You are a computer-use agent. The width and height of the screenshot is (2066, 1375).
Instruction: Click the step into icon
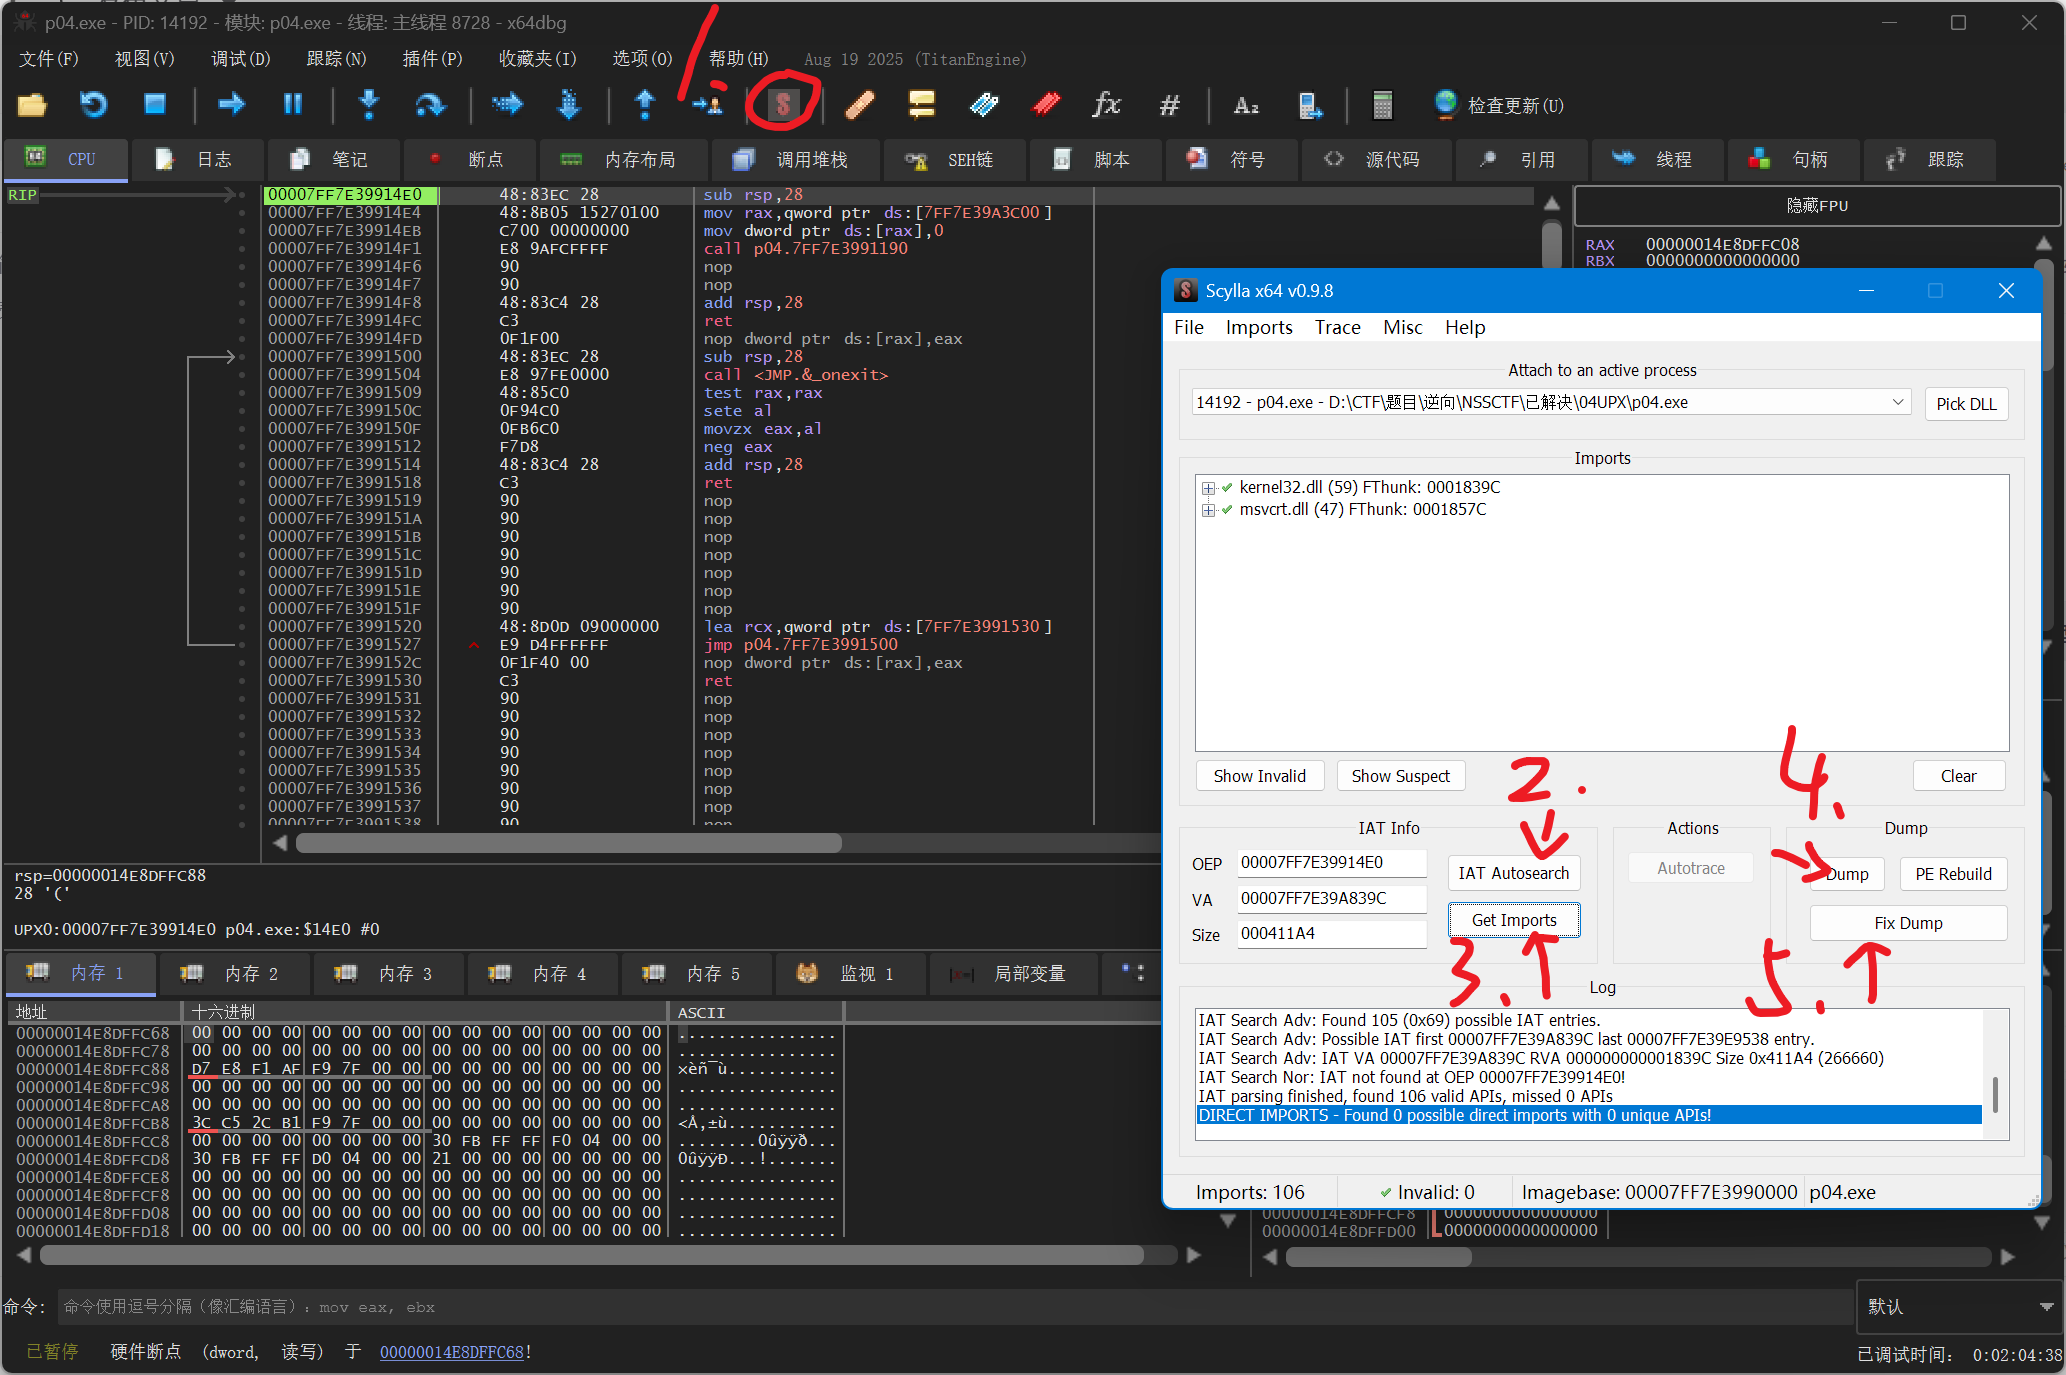click(x=369, y=104)
